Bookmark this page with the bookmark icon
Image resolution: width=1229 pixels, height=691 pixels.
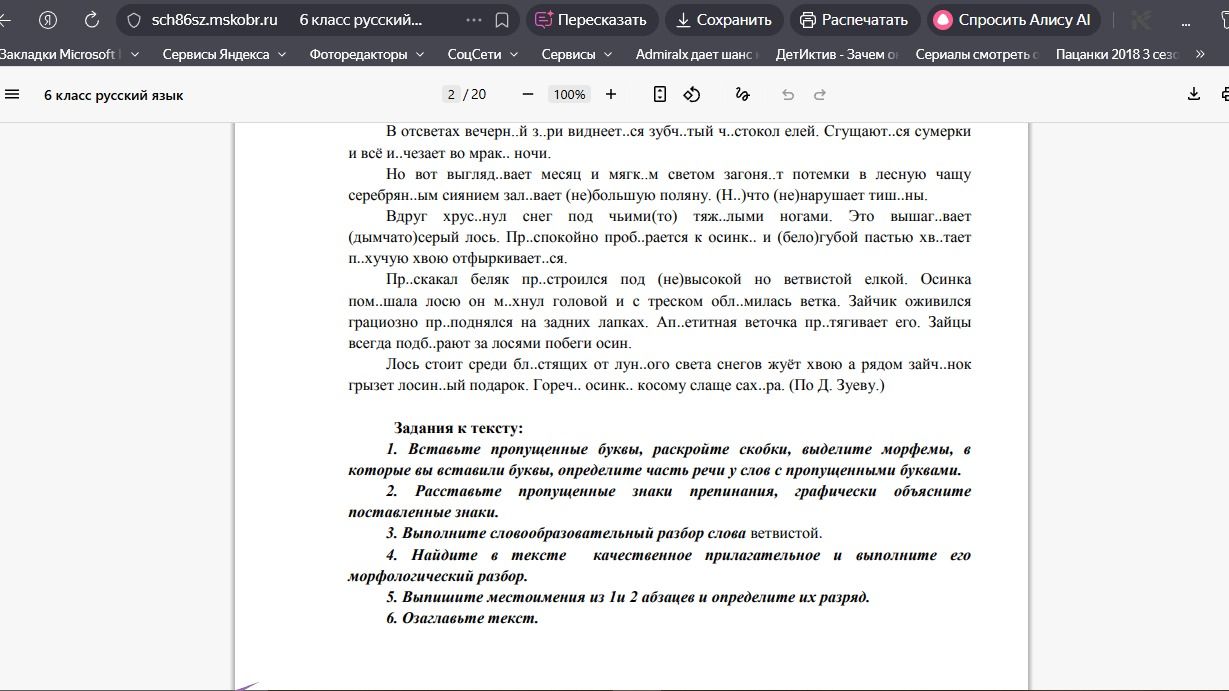pyautogui.click(x=502, y=20)
